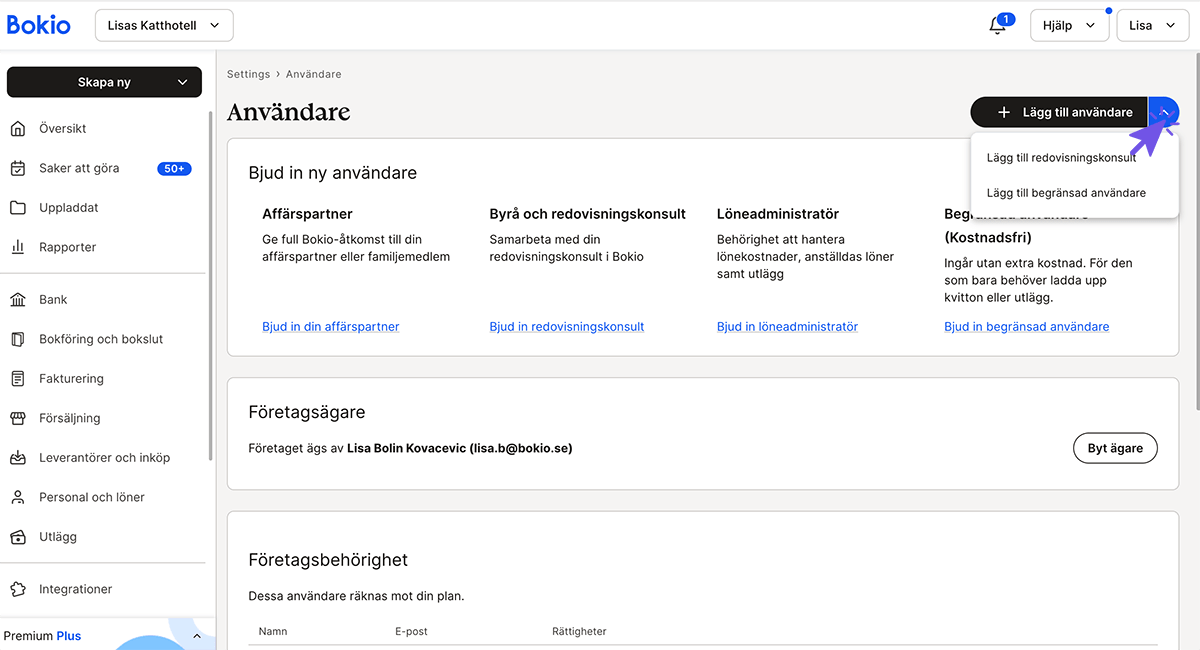Click the Uppladdat folder icon

(18, 208)
